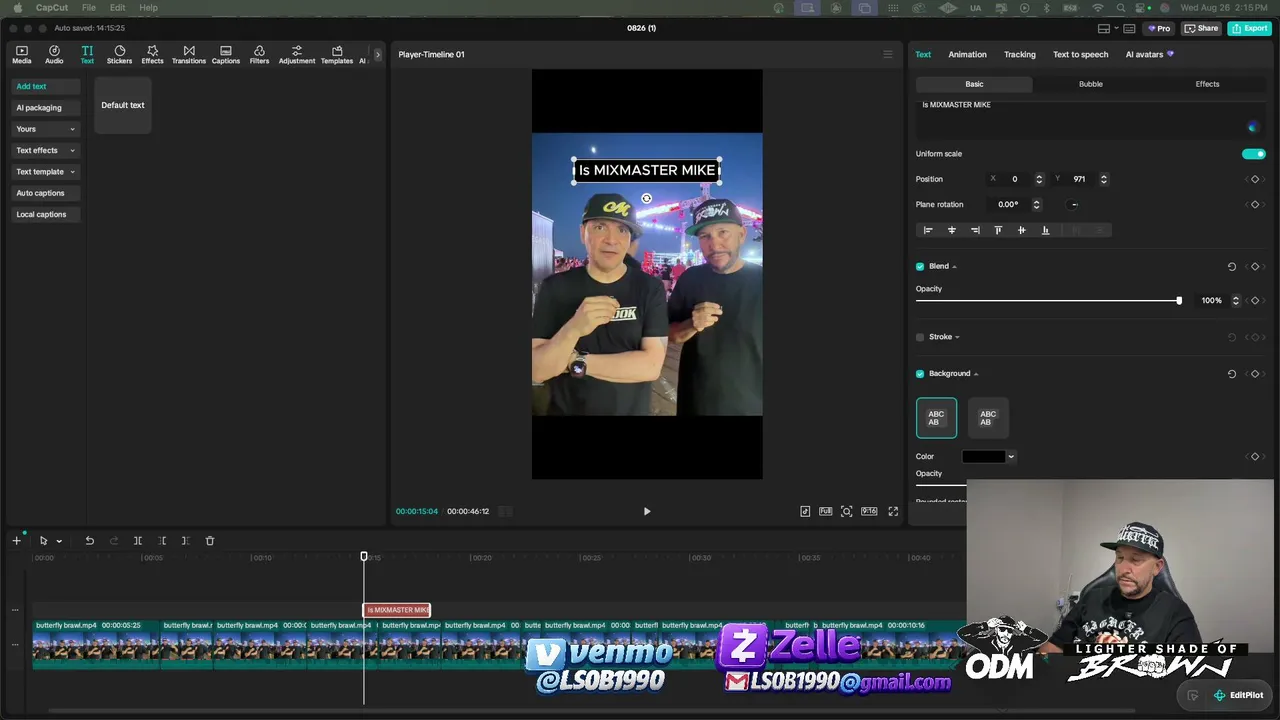Open the background Color dropdown arrow
This screenshot has width=1280, height=720.
[x=1011, y=457]
